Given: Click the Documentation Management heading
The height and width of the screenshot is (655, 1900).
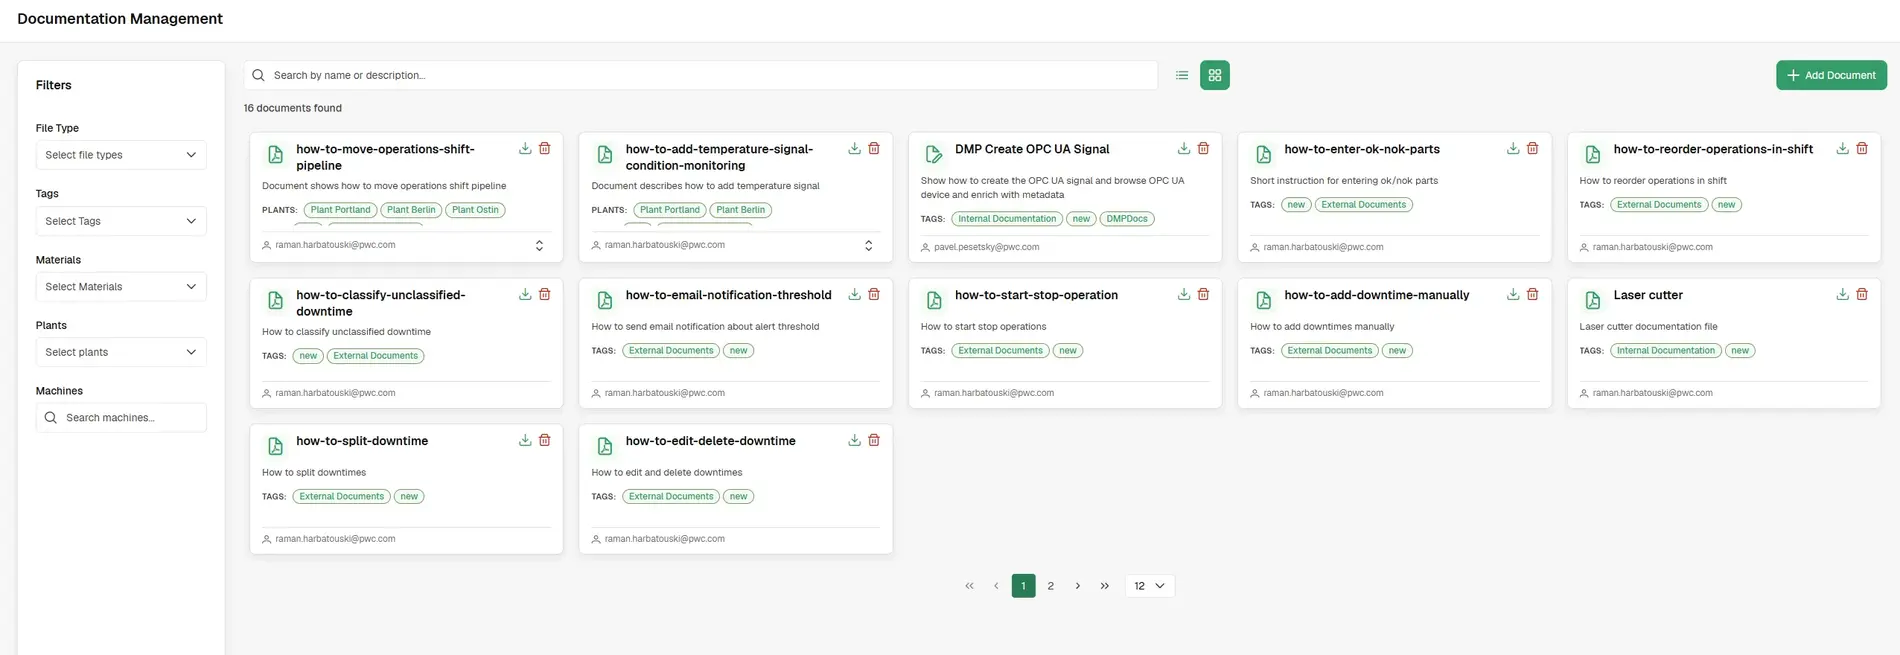Looking at the screenshot, I should (120, 19).
